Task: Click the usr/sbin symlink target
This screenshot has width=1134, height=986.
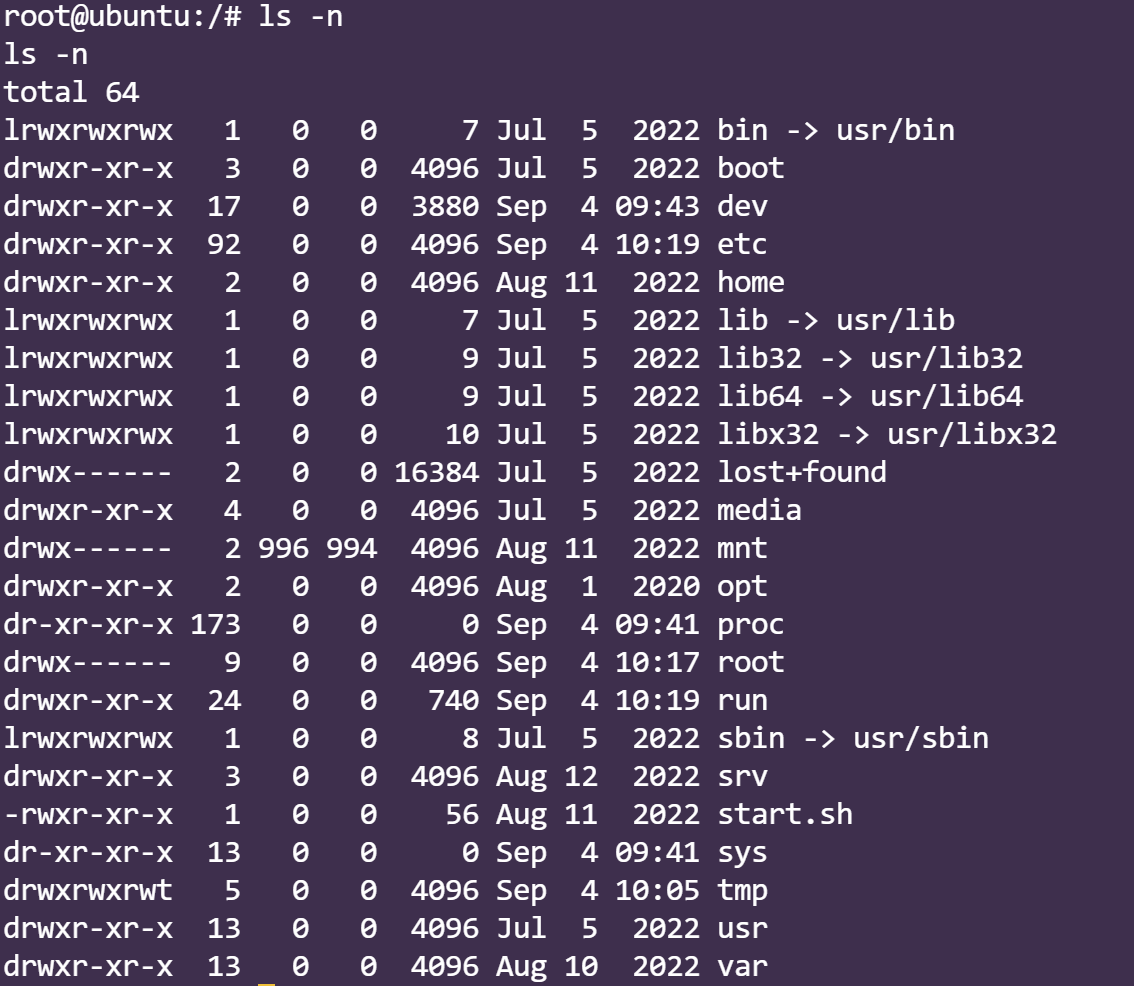Action: [920, 738]
